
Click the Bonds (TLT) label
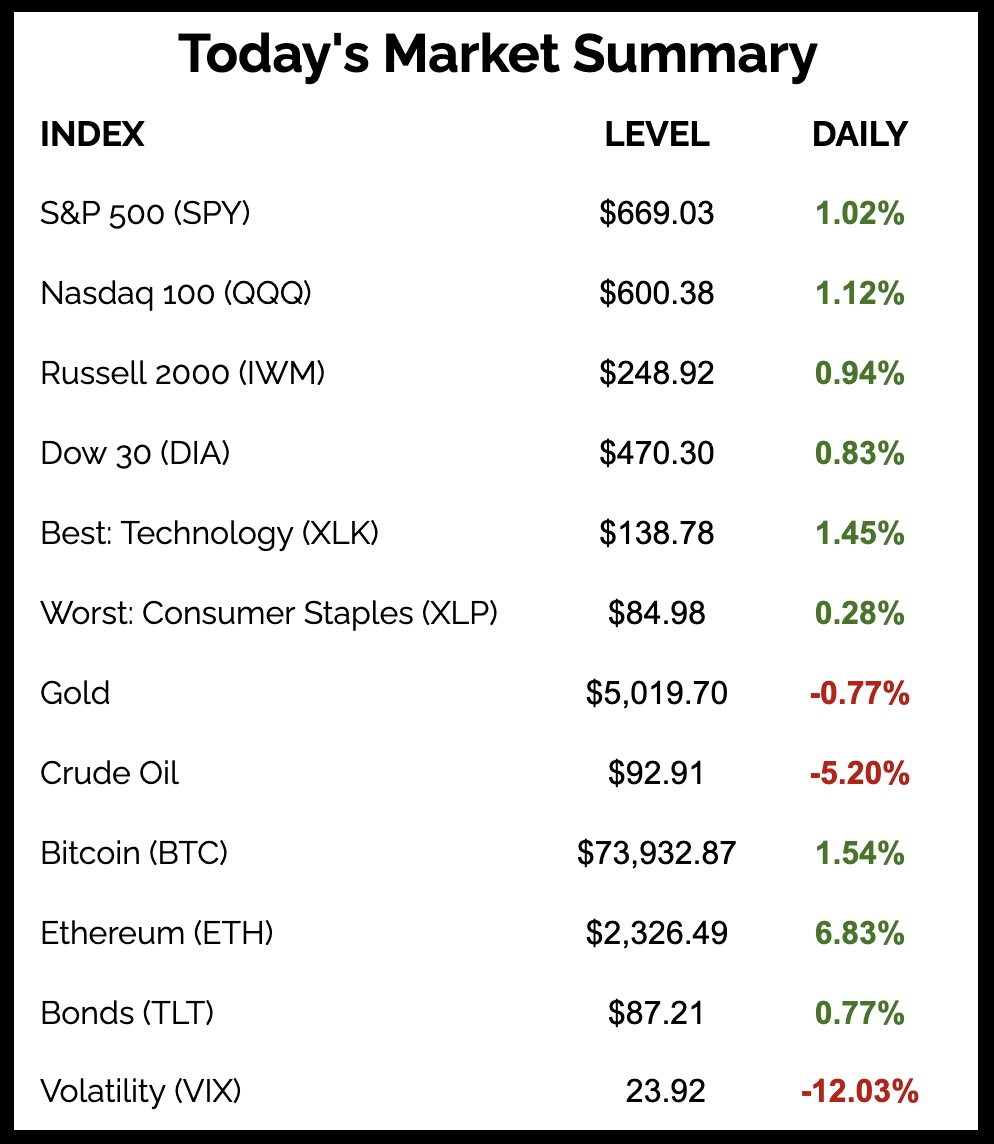click(x=127, y=1013)
